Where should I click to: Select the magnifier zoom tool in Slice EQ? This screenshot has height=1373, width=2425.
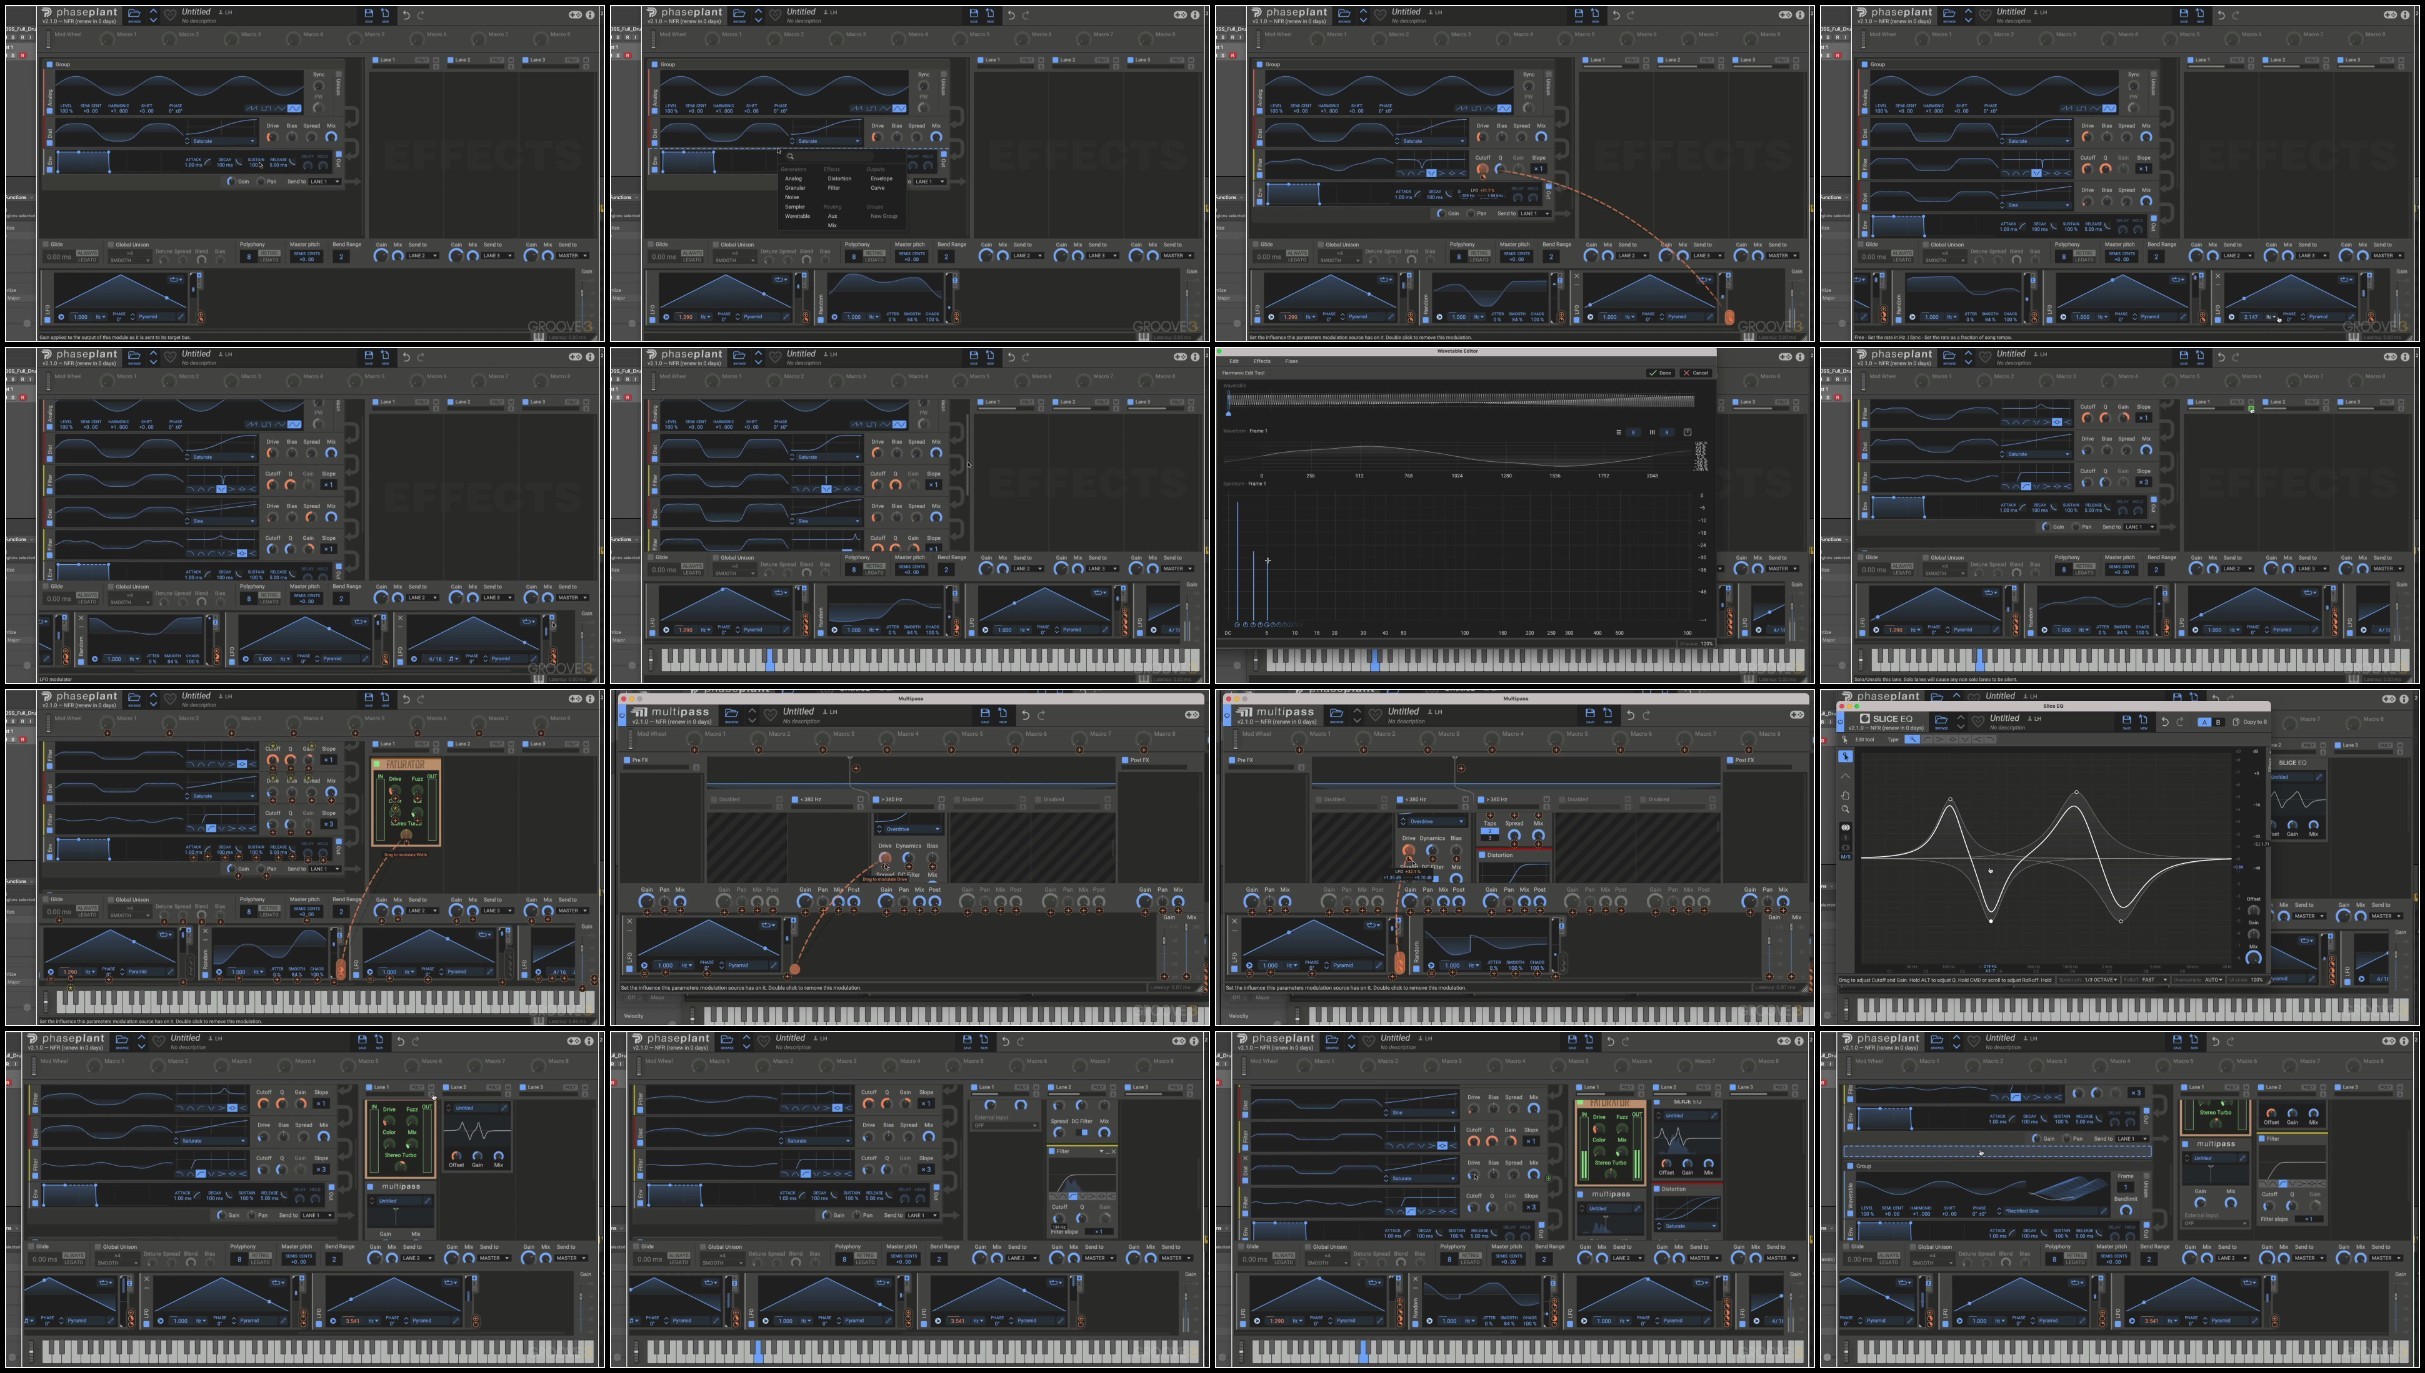(x=1845, y=809)
